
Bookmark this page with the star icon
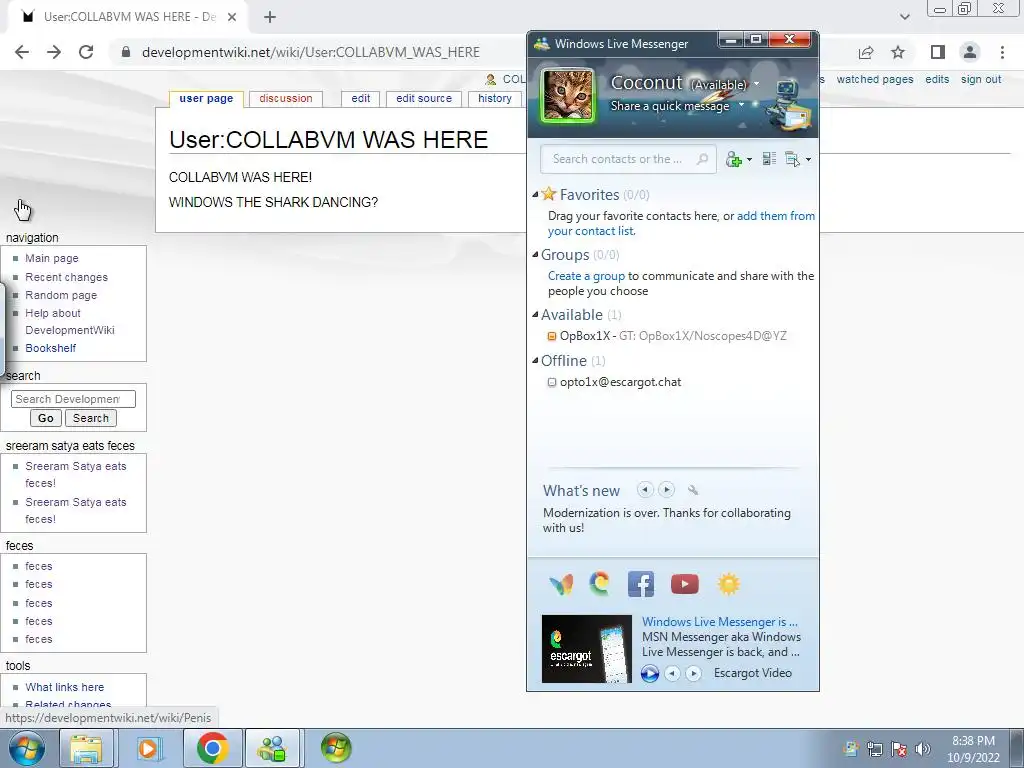tap(898, 52)
